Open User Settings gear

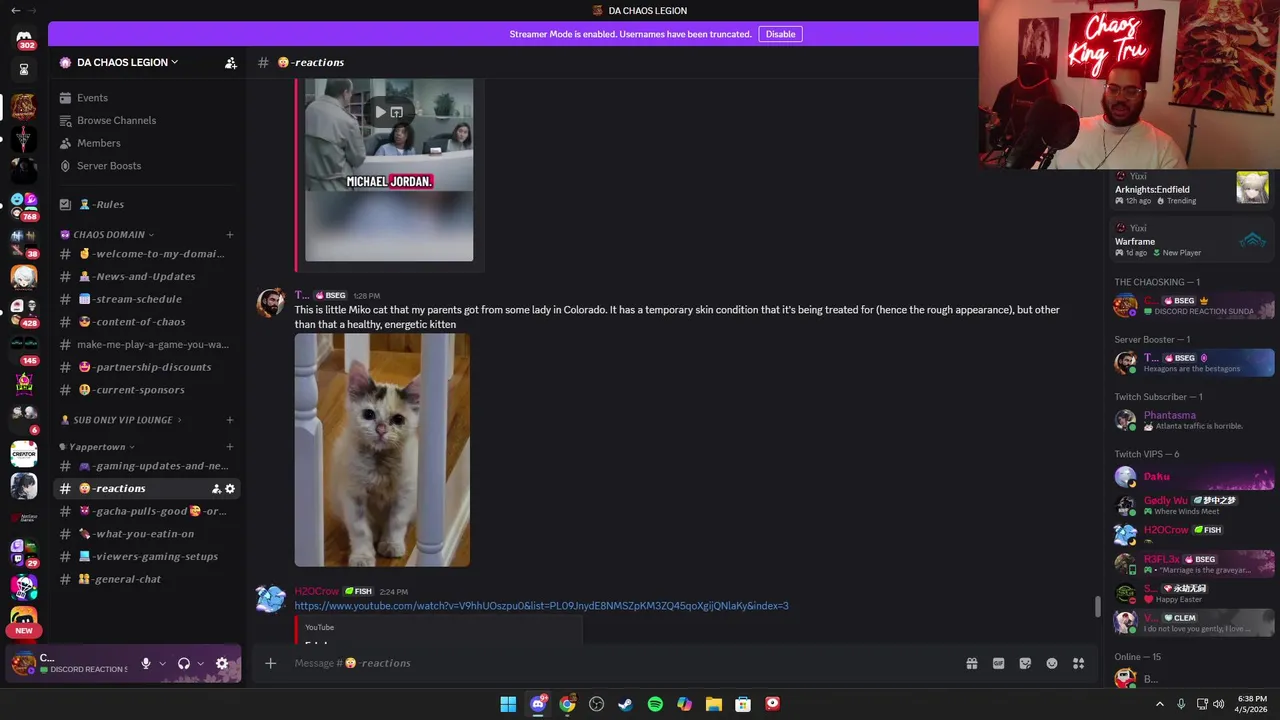pos(222,663)
